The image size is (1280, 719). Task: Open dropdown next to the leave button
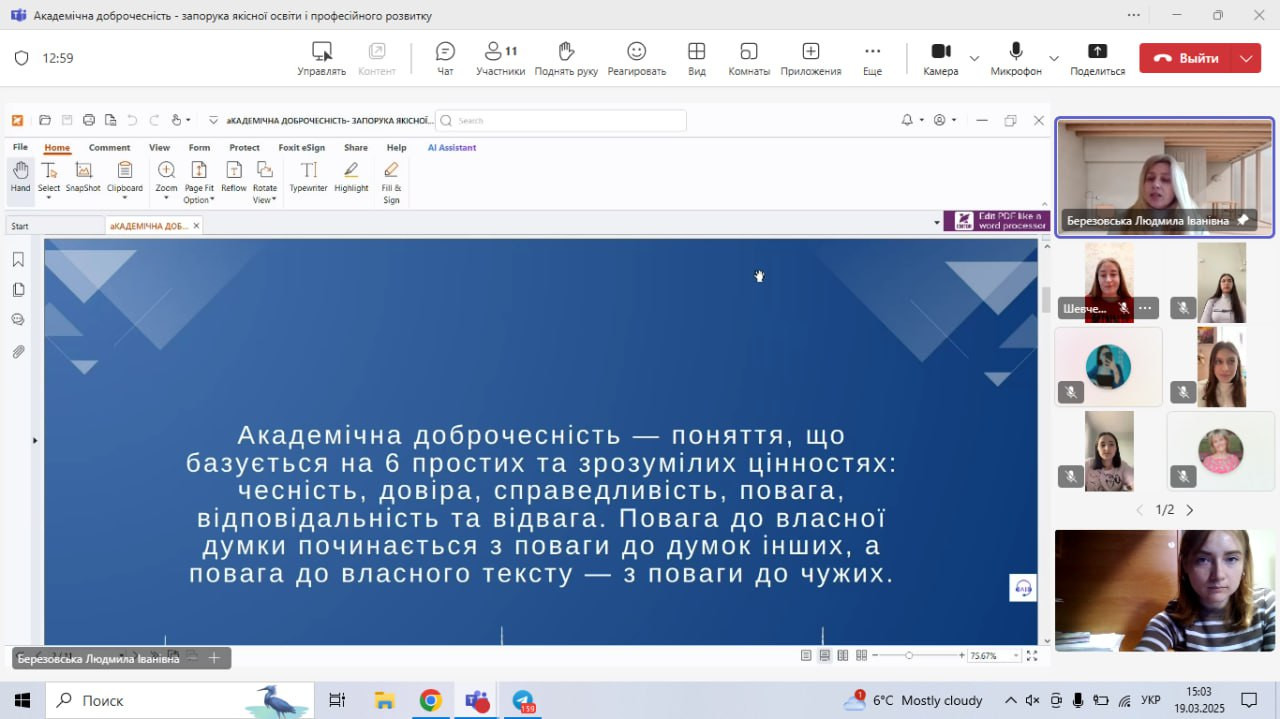1246,58
